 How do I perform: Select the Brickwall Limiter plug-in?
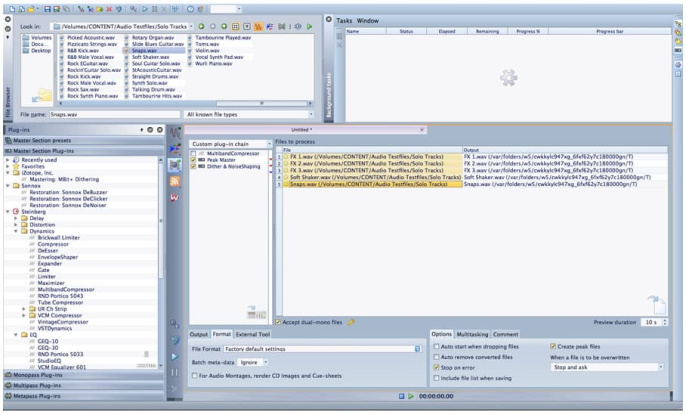pos(59,237)
